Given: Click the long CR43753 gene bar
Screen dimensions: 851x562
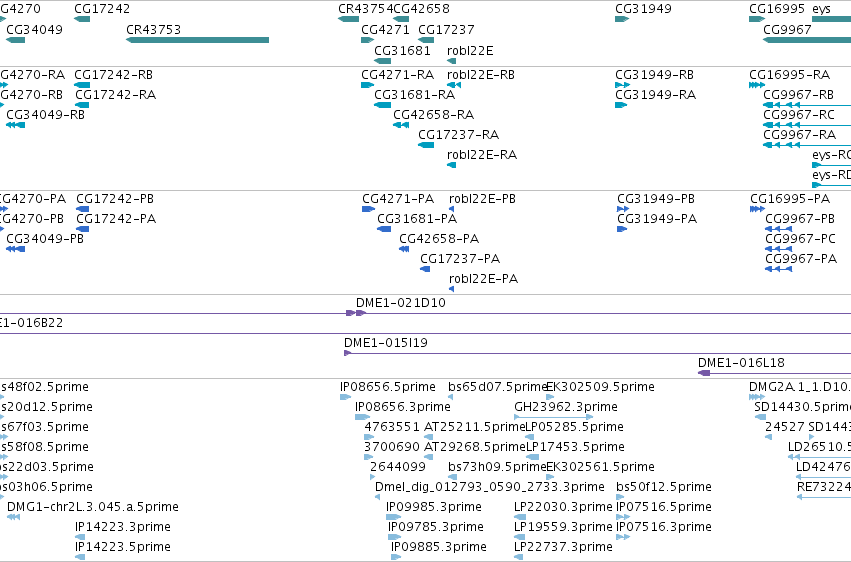Looking at the screenshot, I should 198,40.
